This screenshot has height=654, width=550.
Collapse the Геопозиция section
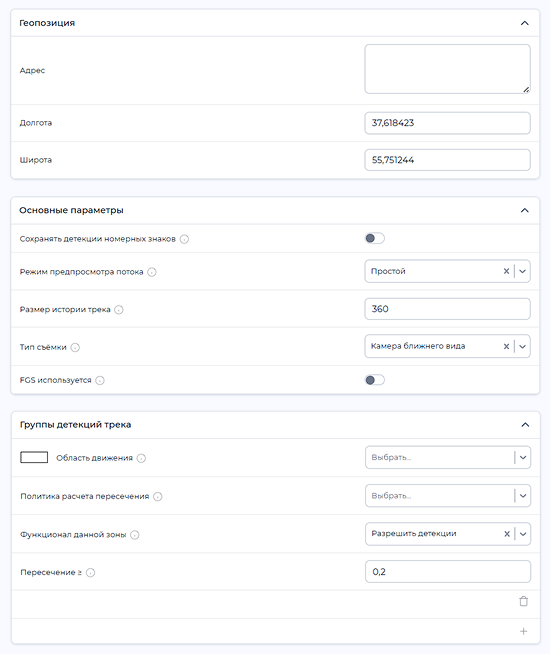tap(525, 23)
